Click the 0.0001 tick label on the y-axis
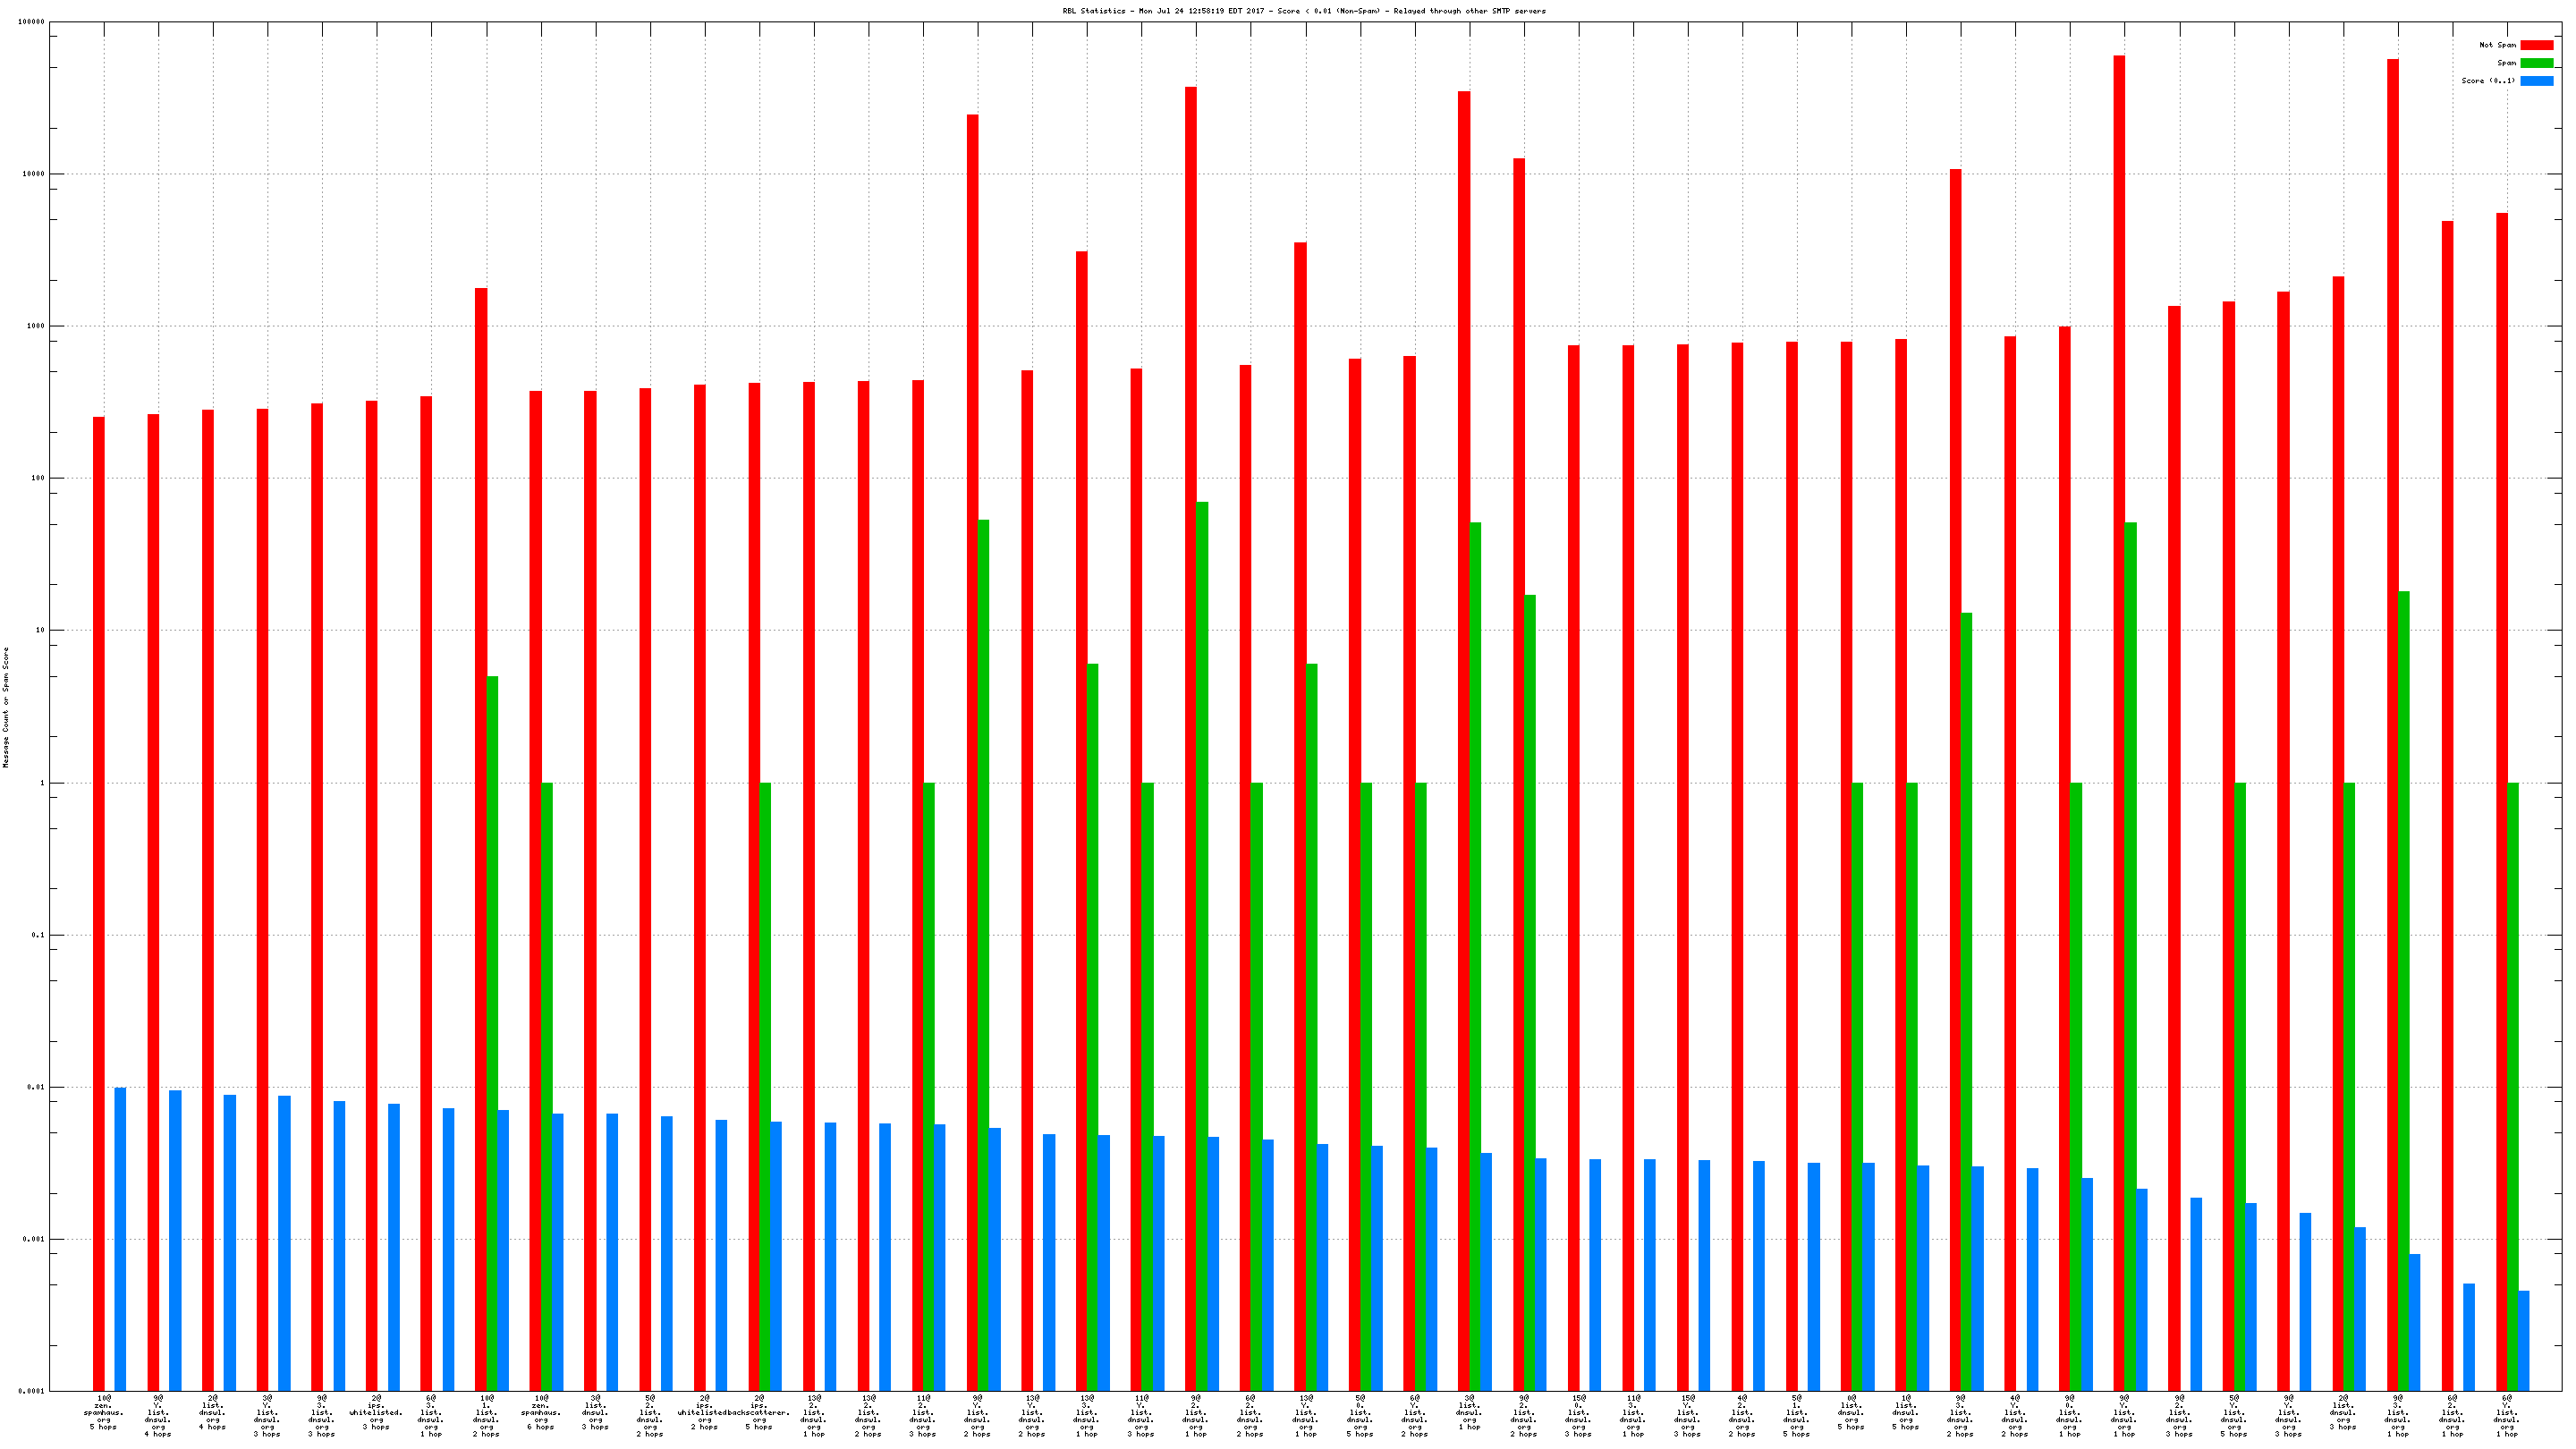Viewport: 2576px width, 1449px height. 33,1391
